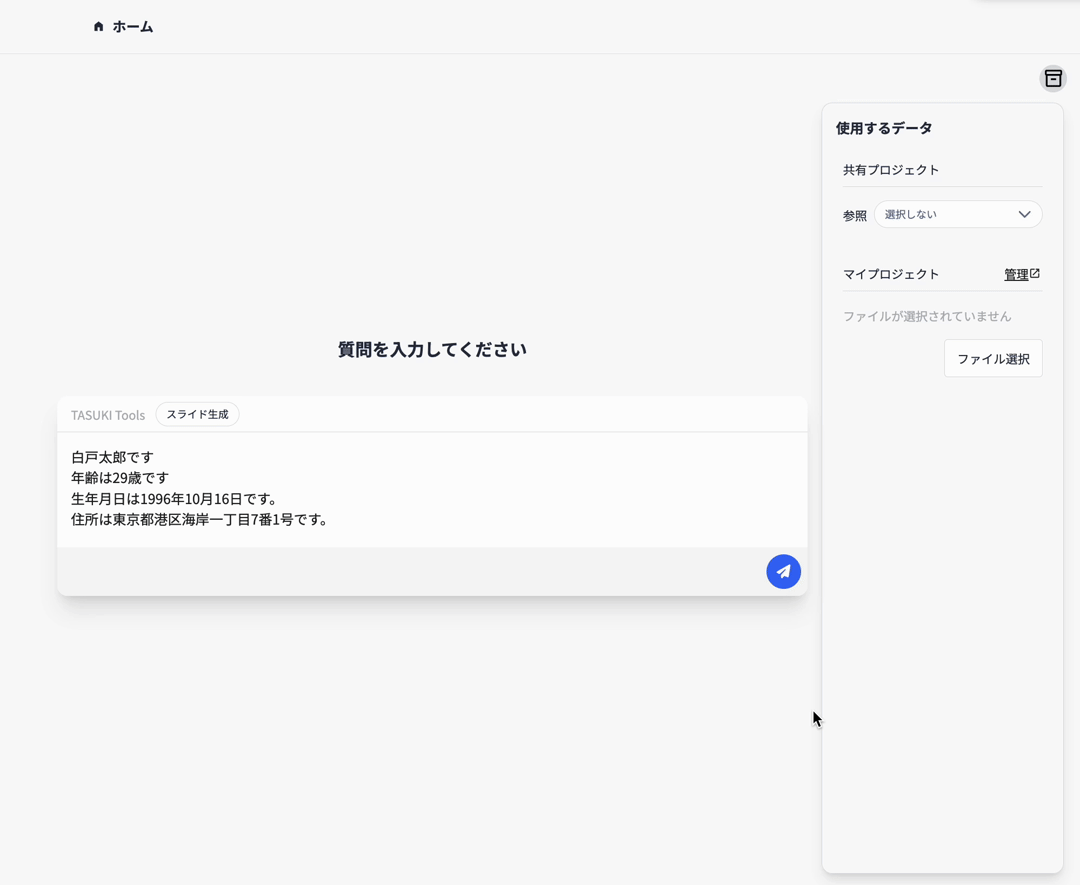Click the ファイルが選択されていません placeholder text
The width and height of the screenshot is (1080, 885).
pyautogui.click(x=926, y=315)
